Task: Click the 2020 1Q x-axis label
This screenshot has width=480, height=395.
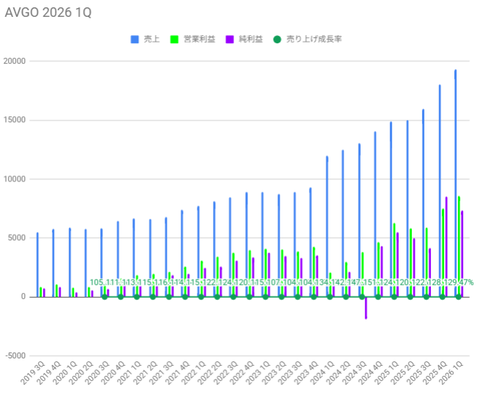Action: point(65,373)
